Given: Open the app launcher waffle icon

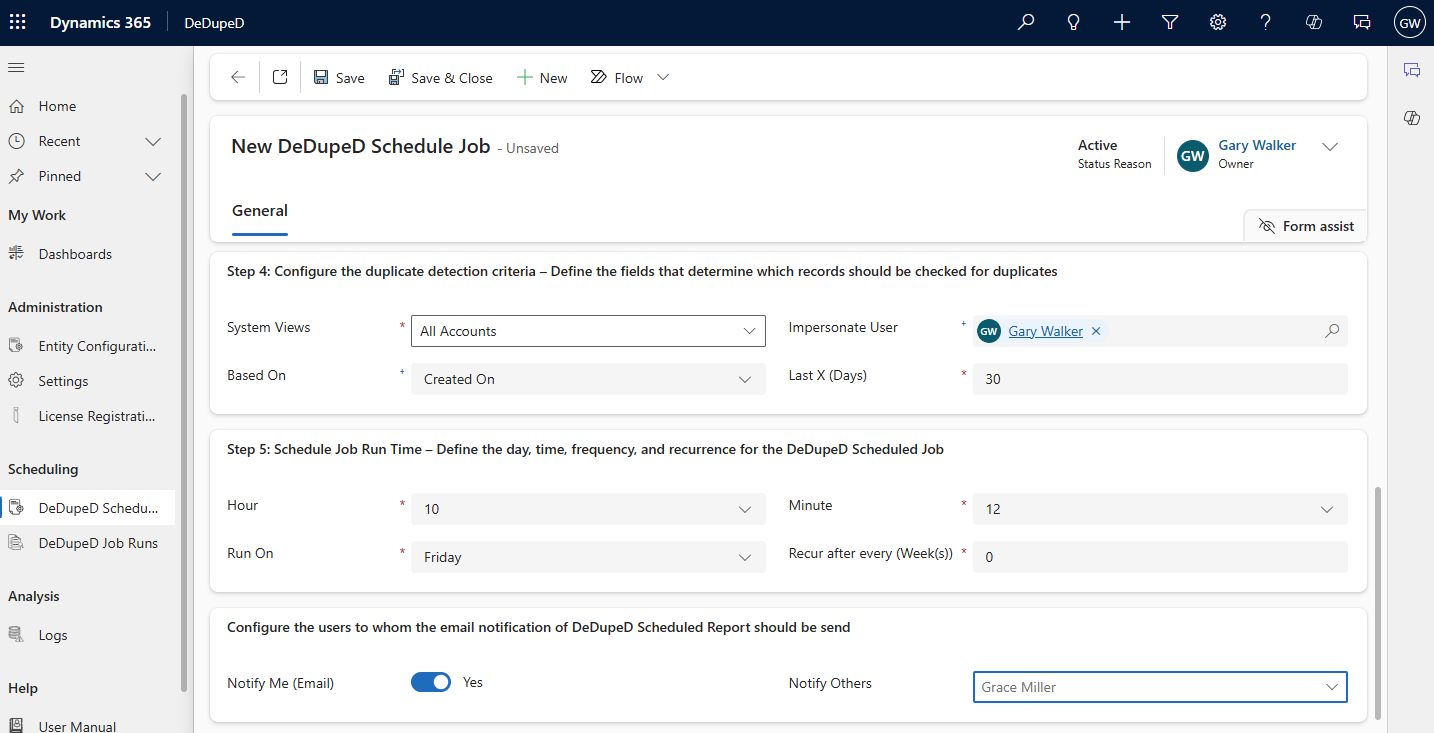Looking at the screenshot, I should [x=18, y=22].
